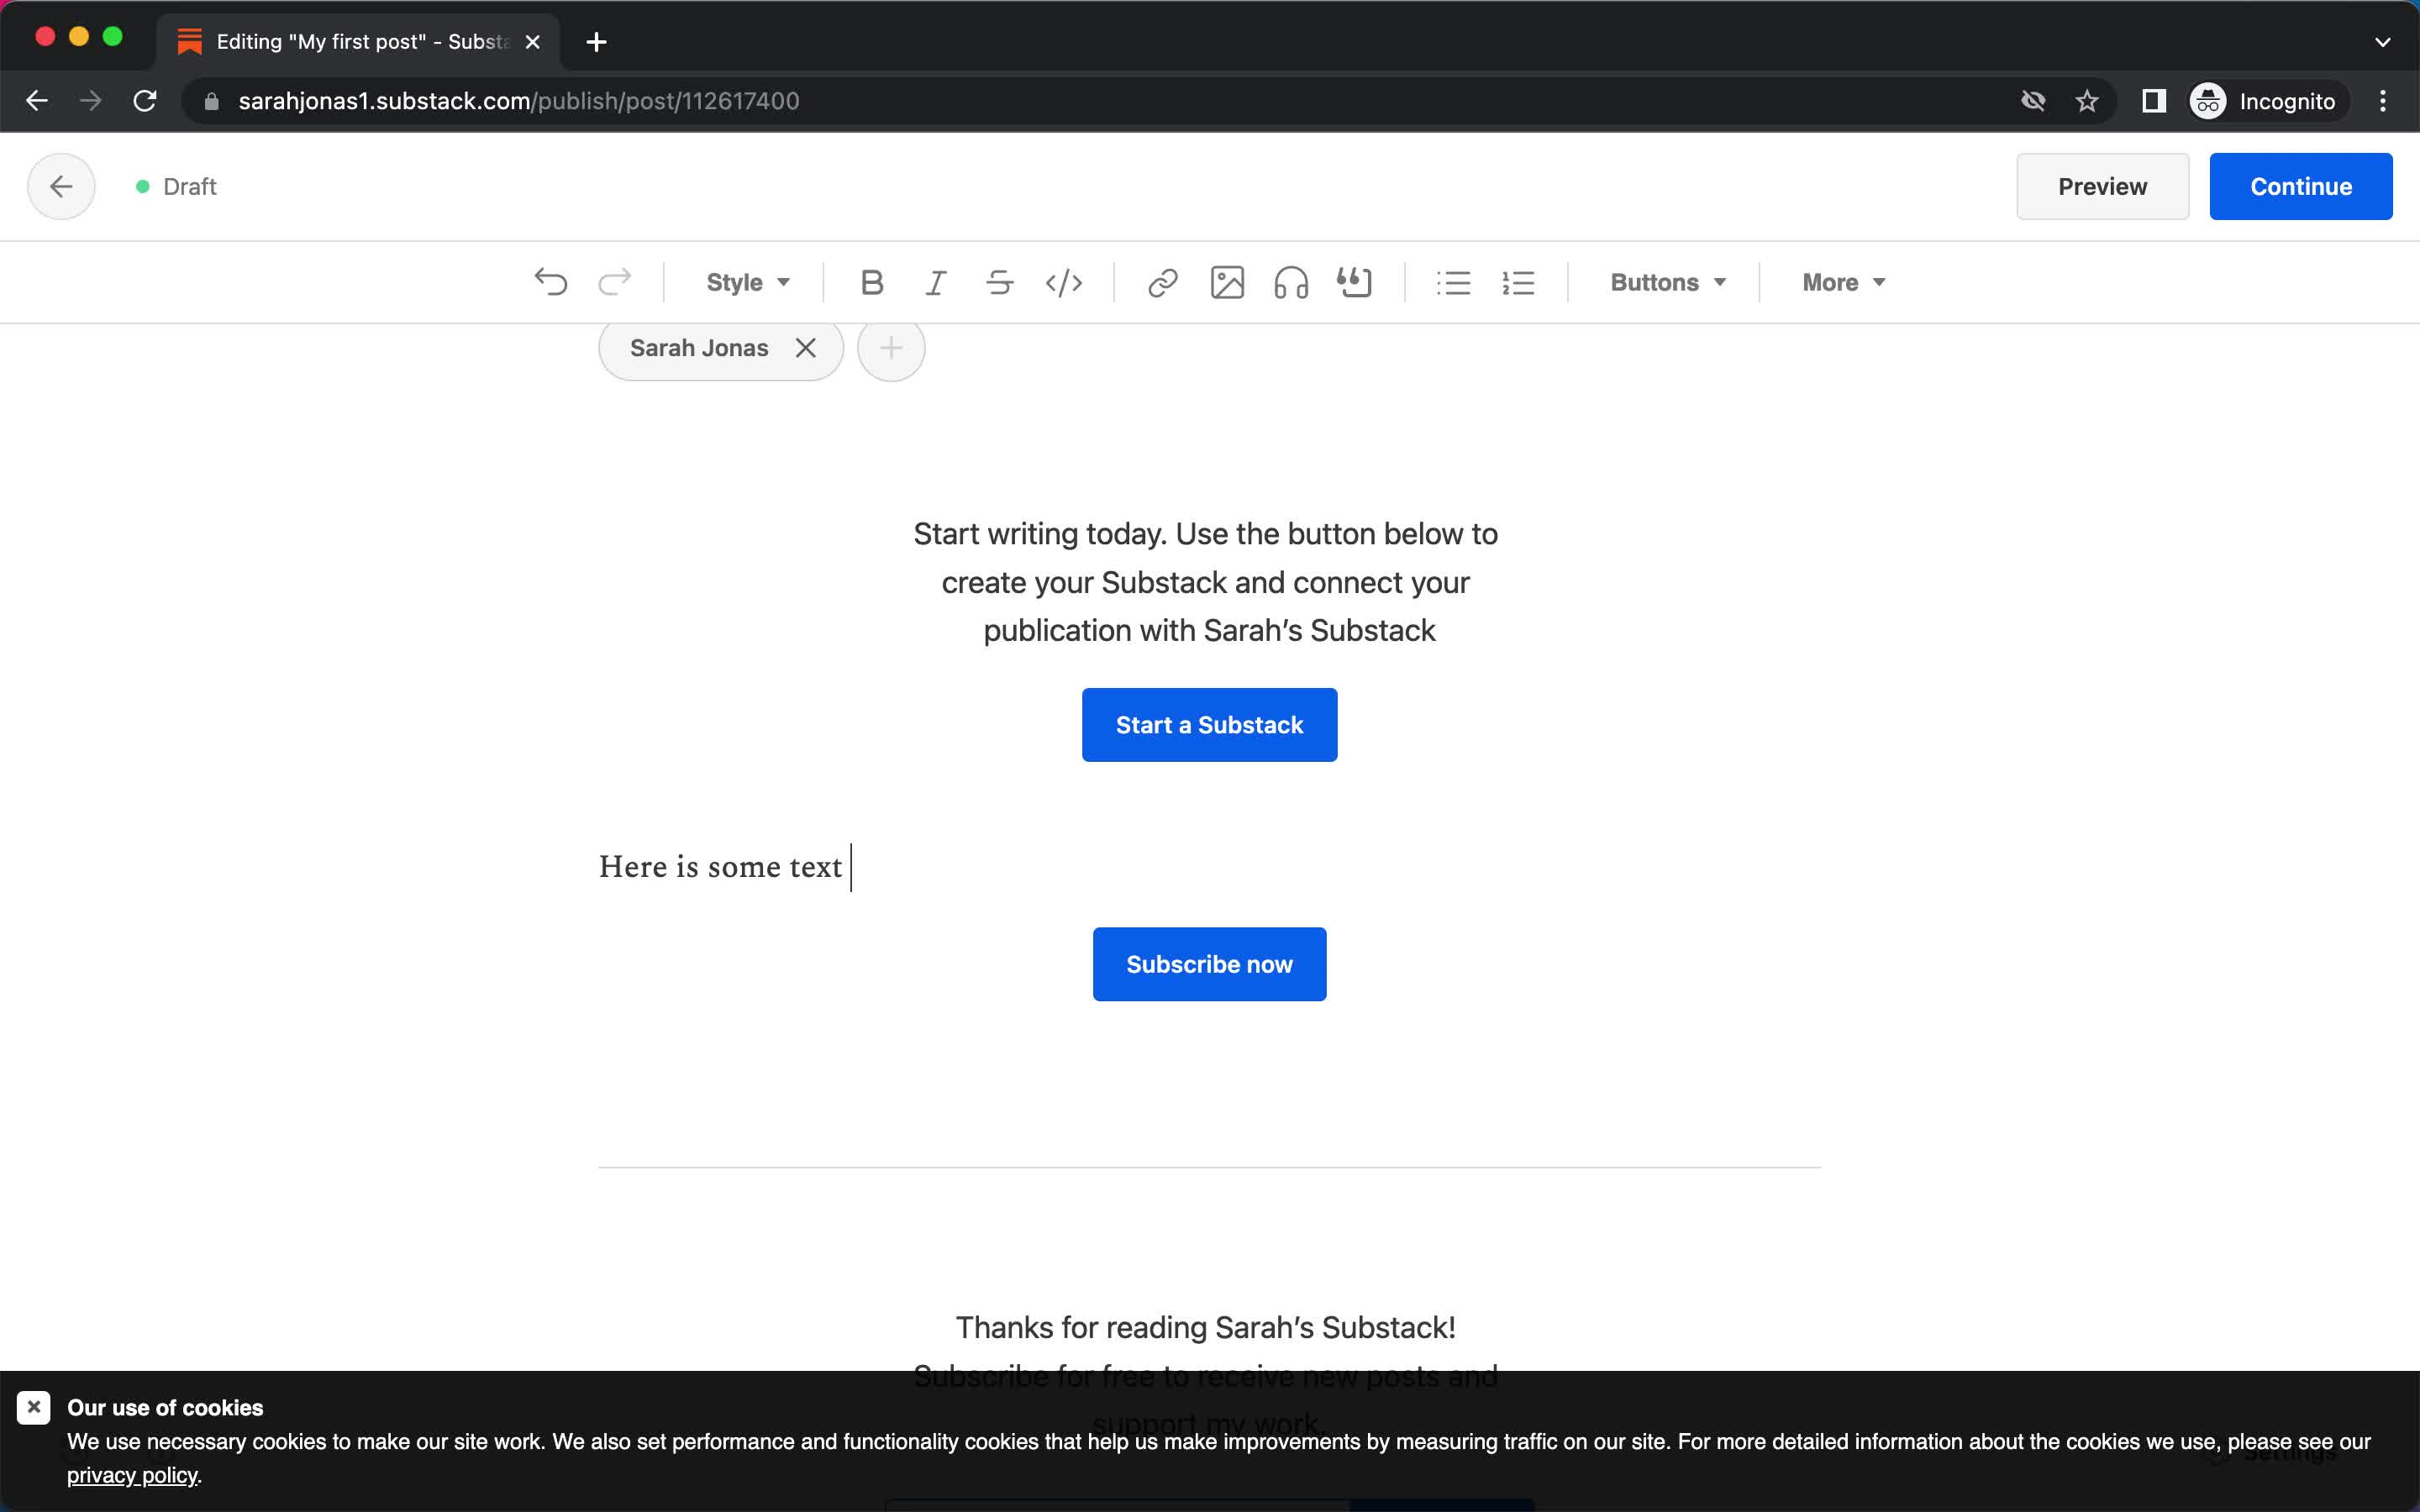Apply strikethrough formatting
Viewport: 2420px width, 1512px height.
point(999,283)
